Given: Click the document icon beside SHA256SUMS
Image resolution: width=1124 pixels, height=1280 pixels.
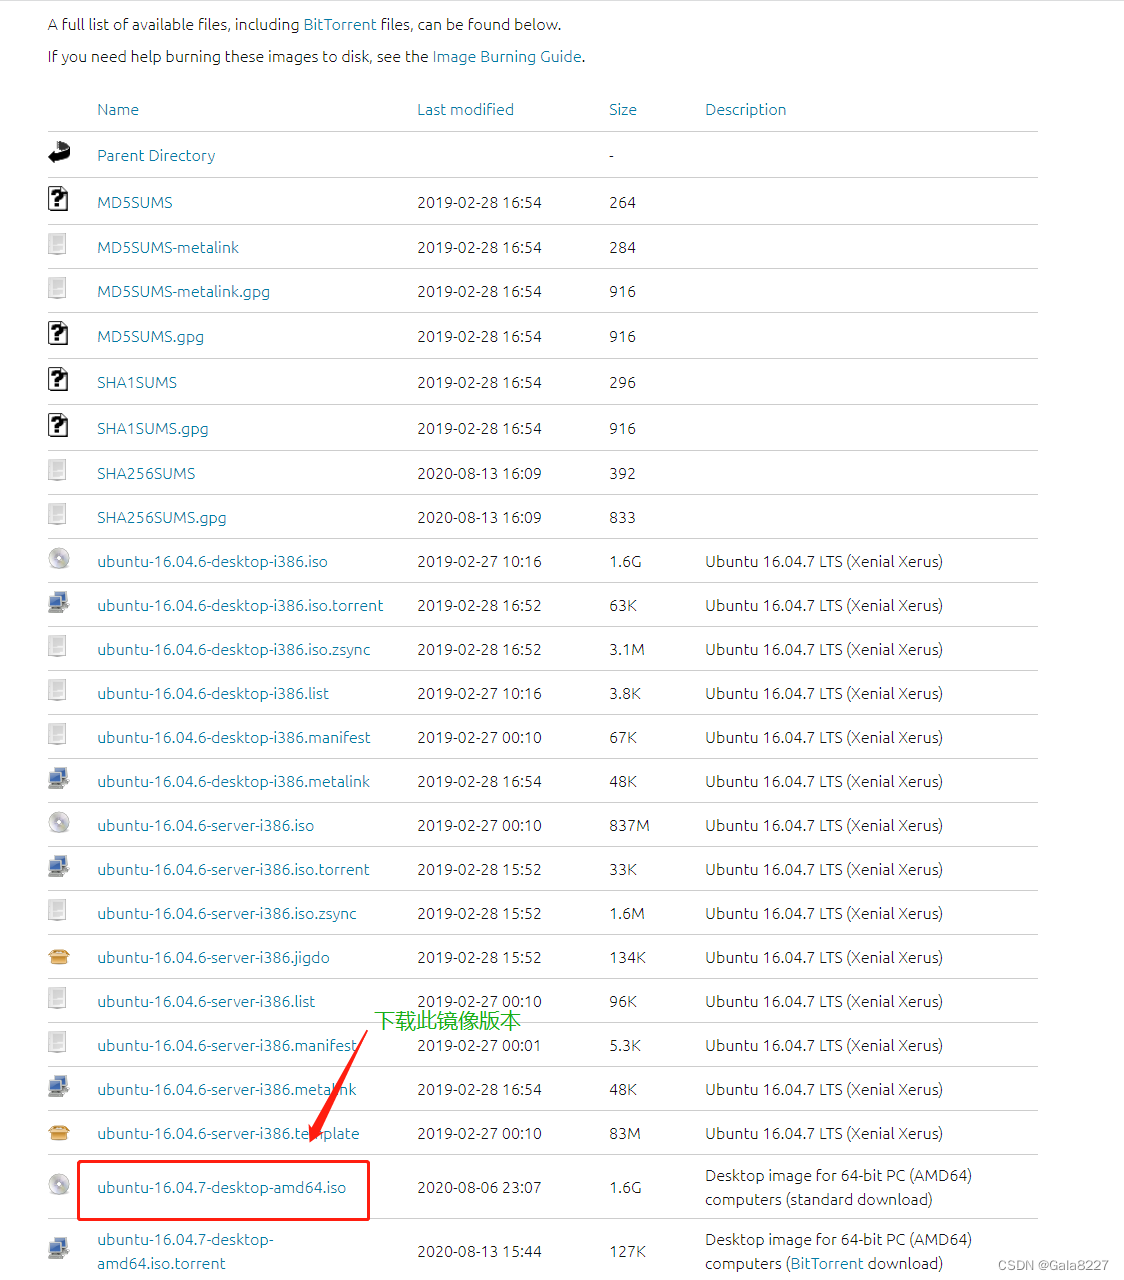Looking at the screenshot, I should point(58,470).
